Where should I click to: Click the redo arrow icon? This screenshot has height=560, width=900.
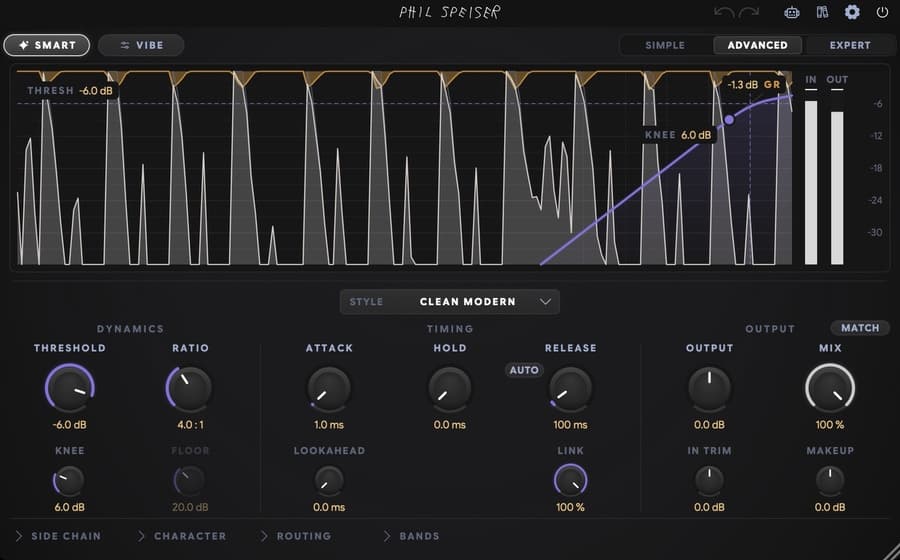click(748, 13)
